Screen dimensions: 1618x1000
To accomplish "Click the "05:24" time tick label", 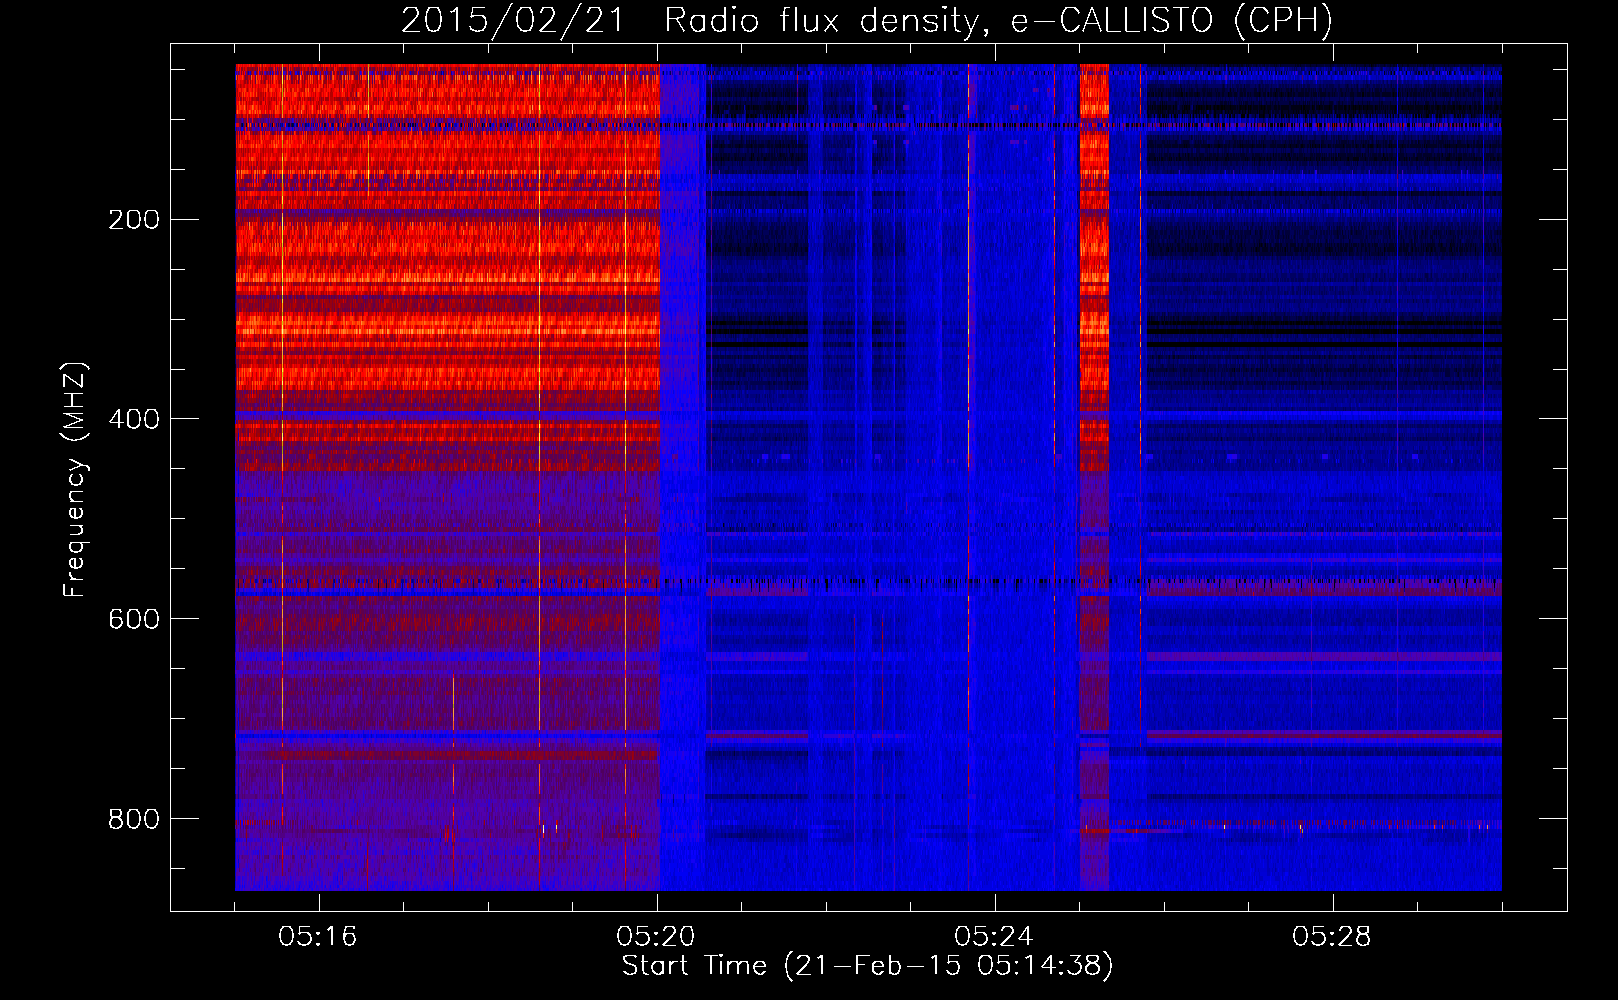I will coord(994,937).
